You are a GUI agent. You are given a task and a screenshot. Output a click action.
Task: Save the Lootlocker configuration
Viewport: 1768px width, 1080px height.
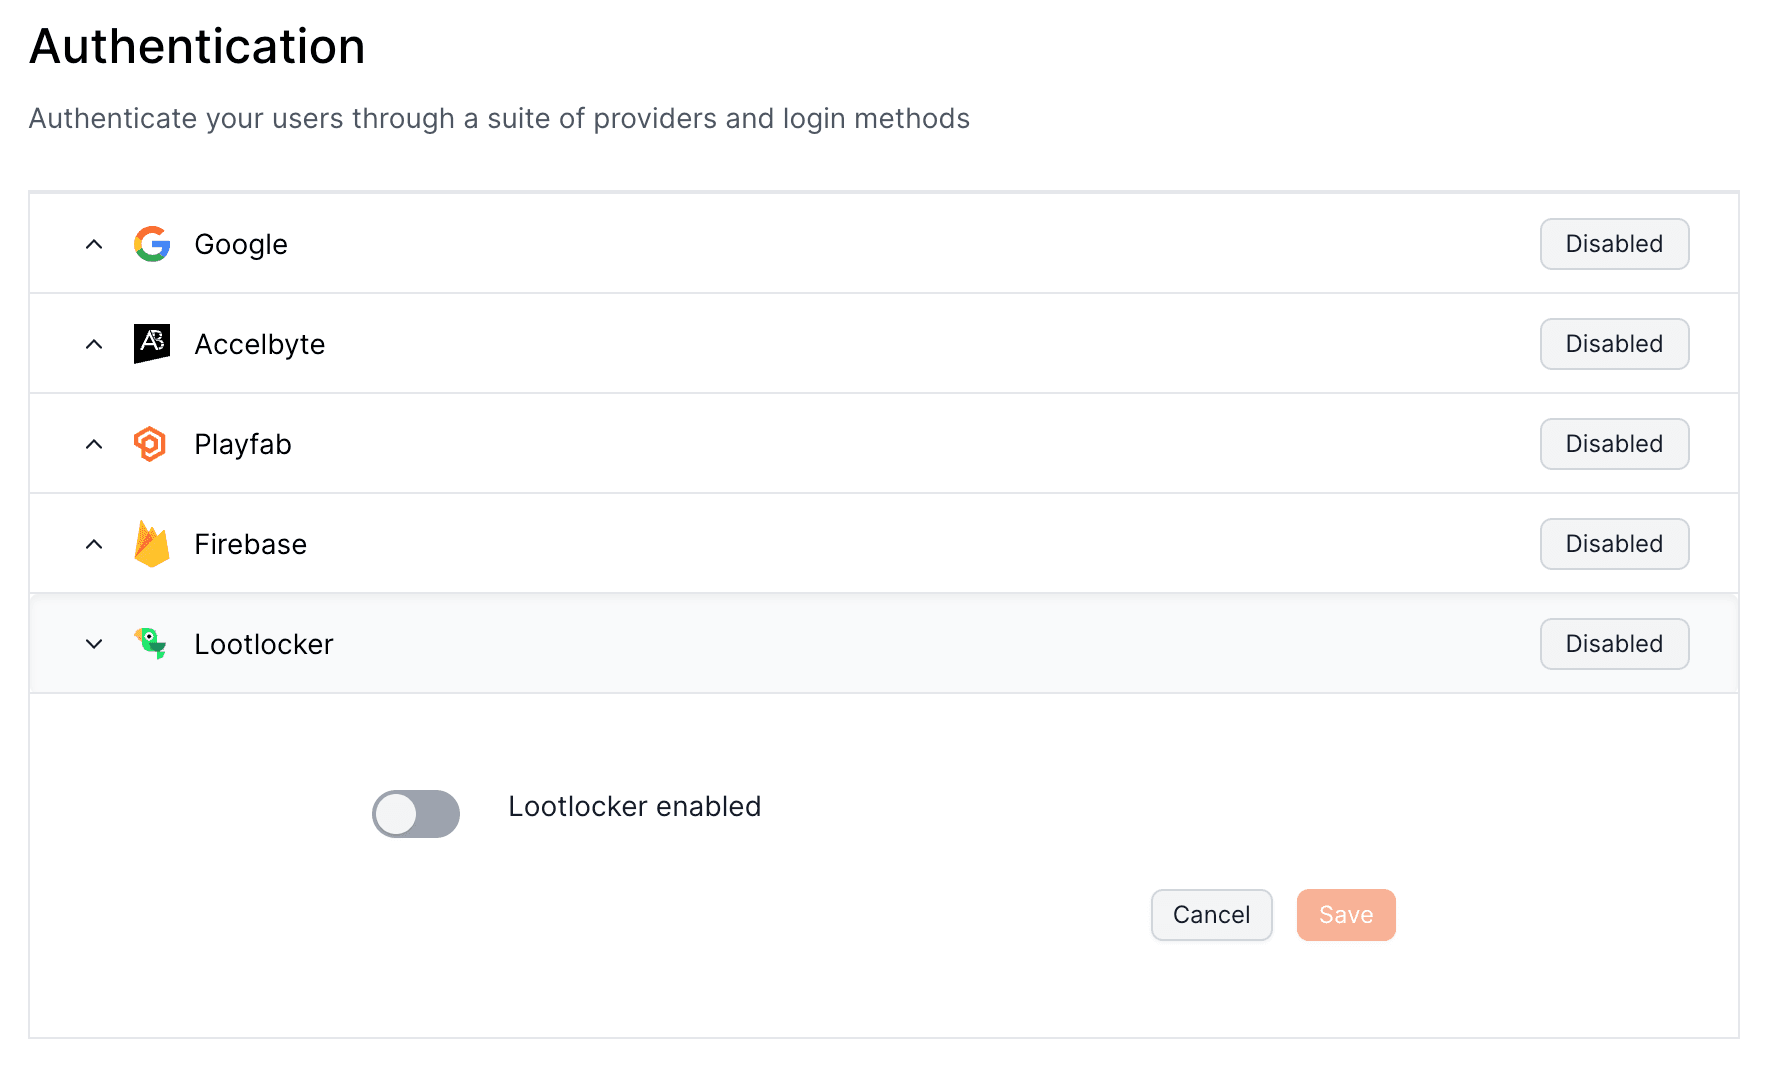[x=1345, y=914]
